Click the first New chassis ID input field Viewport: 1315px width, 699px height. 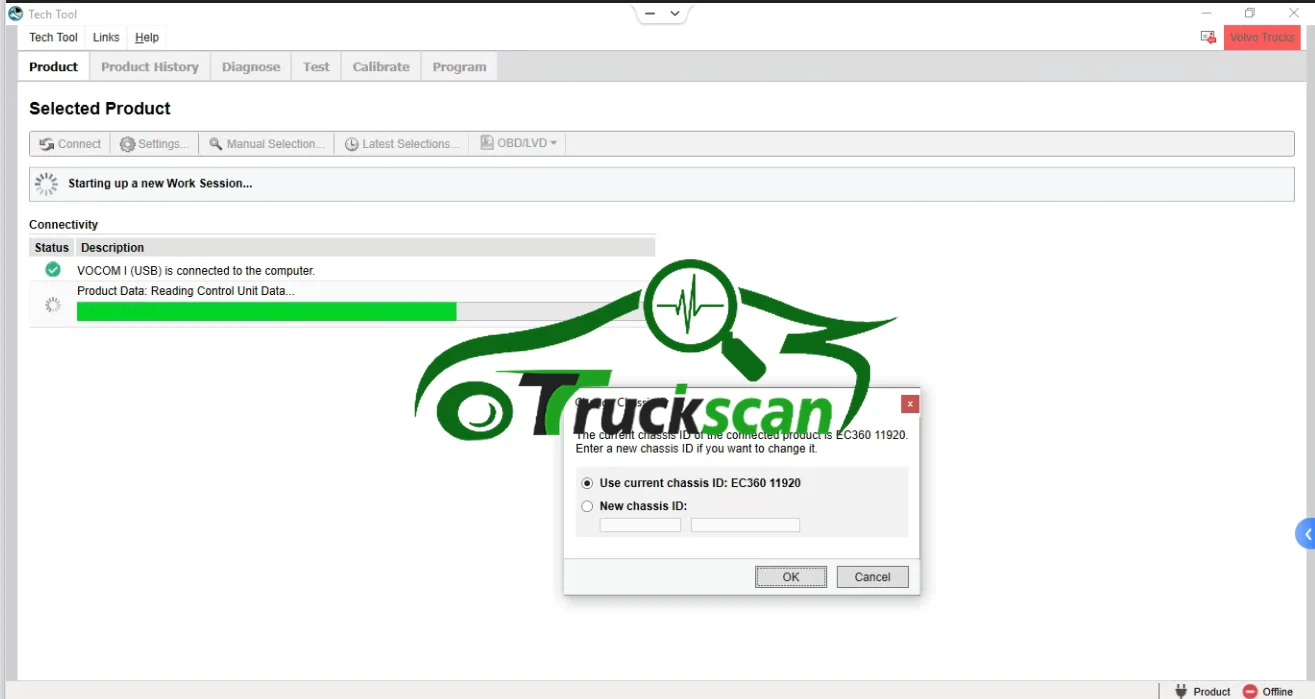(640, 525)
